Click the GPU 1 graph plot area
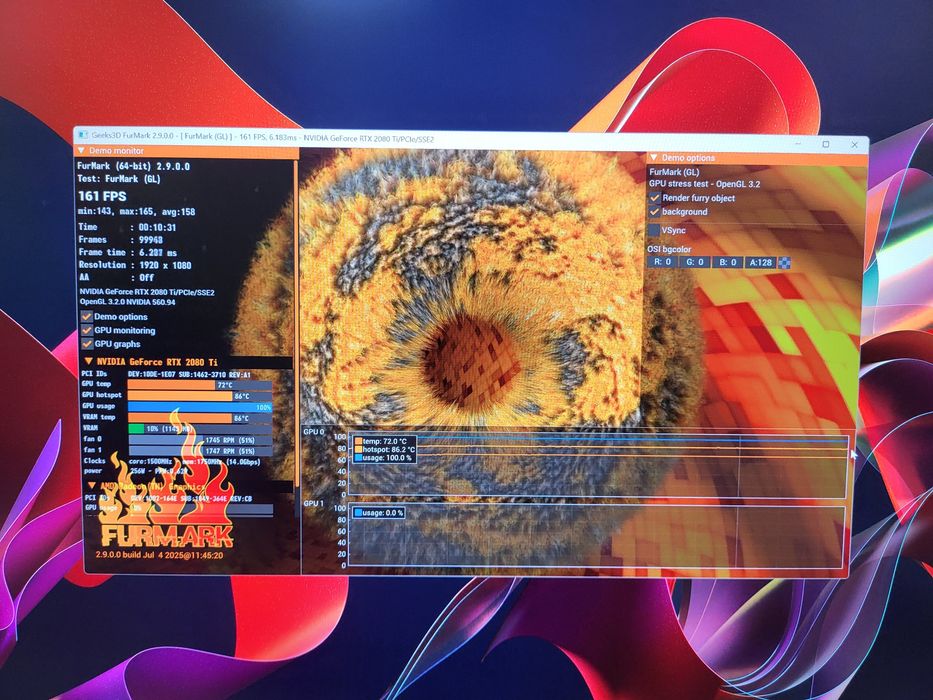Screen dimensions: 933x700 (596, 537)
